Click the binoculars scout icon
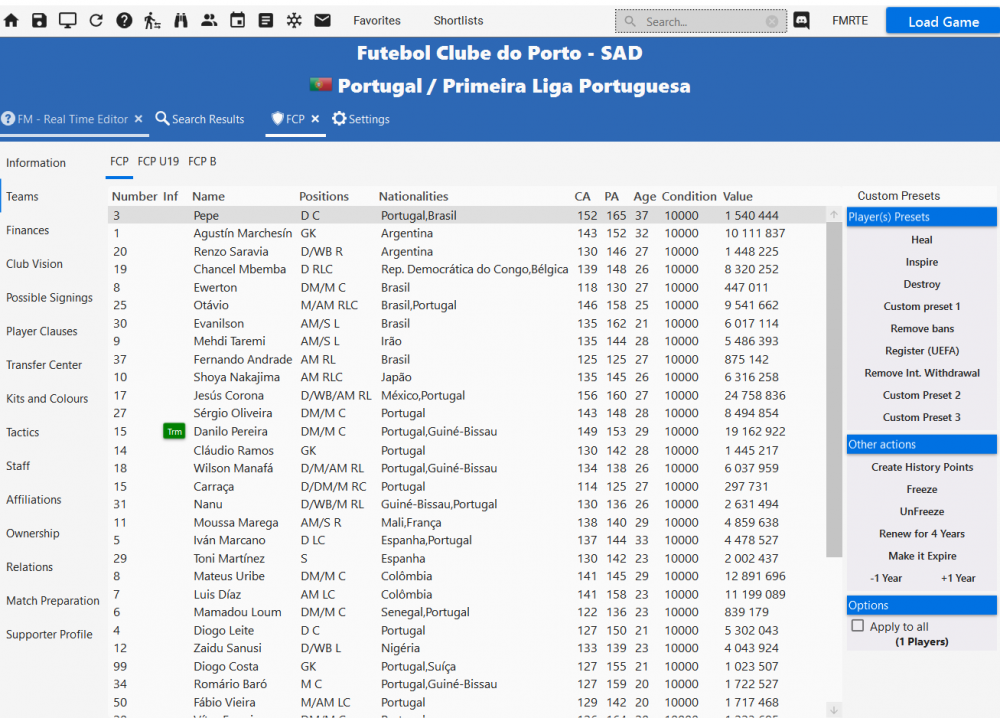The height and width of the screenshot is (718, 1000). click(x=181, y=20)
